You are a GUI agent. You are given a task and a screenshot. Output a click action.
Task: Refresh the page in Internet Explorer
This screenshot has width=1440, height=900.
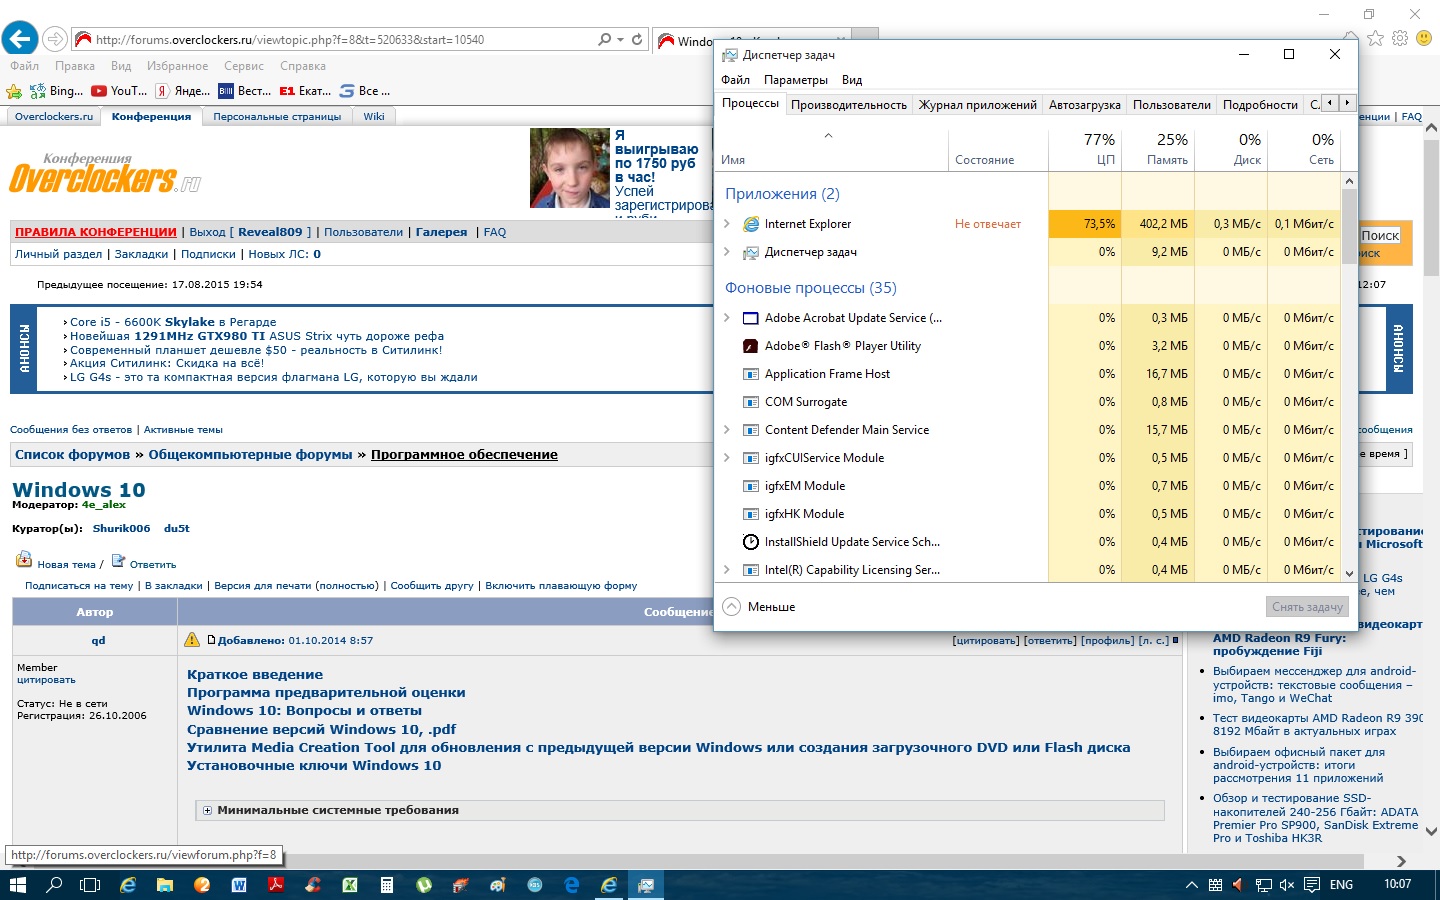point(637,40)
